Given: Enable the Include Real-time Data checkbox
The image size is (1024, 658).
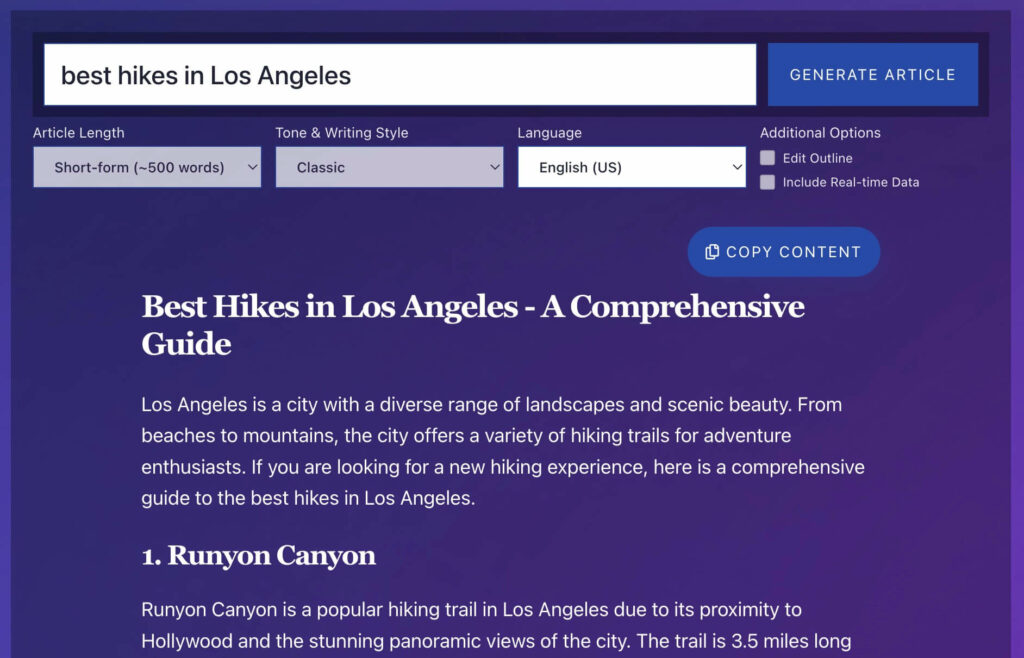Looking at the screenshot, I should click(x=766, y=181).
